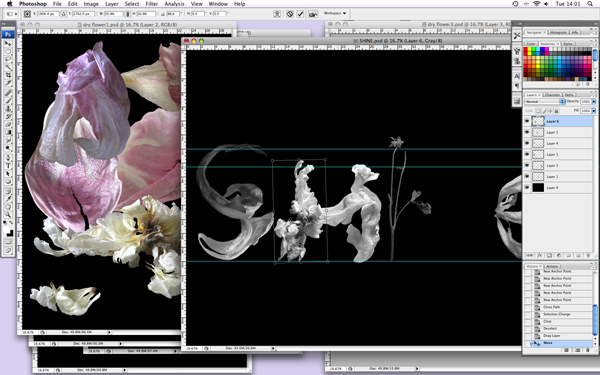Toggle lock transparent pixels
600x375 pixels.
pyautogui.click(x=538, y=111)
